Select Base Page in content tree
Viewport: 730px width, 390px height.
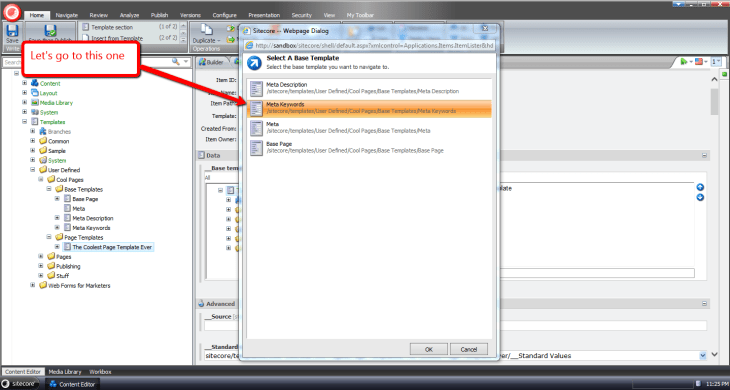click(x=85, y=199)
